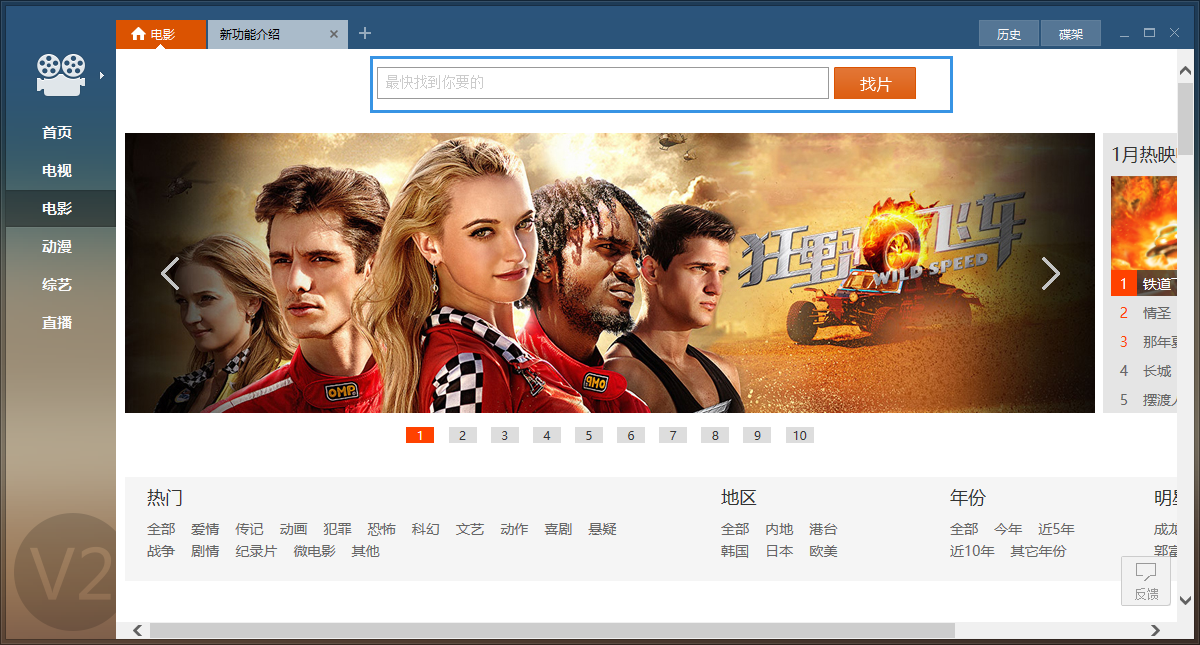Select the 科幻 genre filter

[x=425, y=529]
